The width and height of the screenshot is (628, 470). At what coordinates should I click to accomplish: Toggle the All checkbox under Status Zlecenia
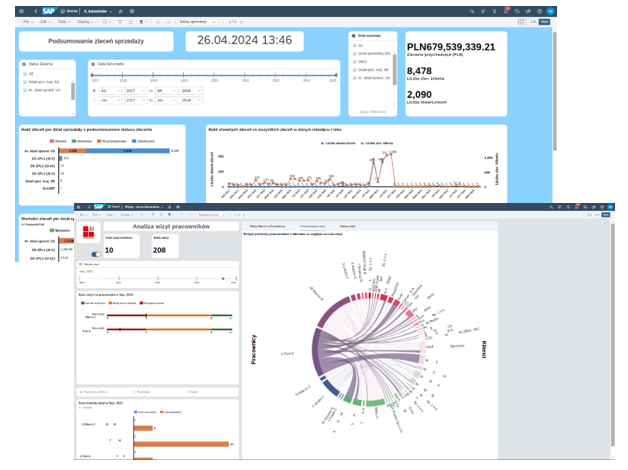[24, 73]
